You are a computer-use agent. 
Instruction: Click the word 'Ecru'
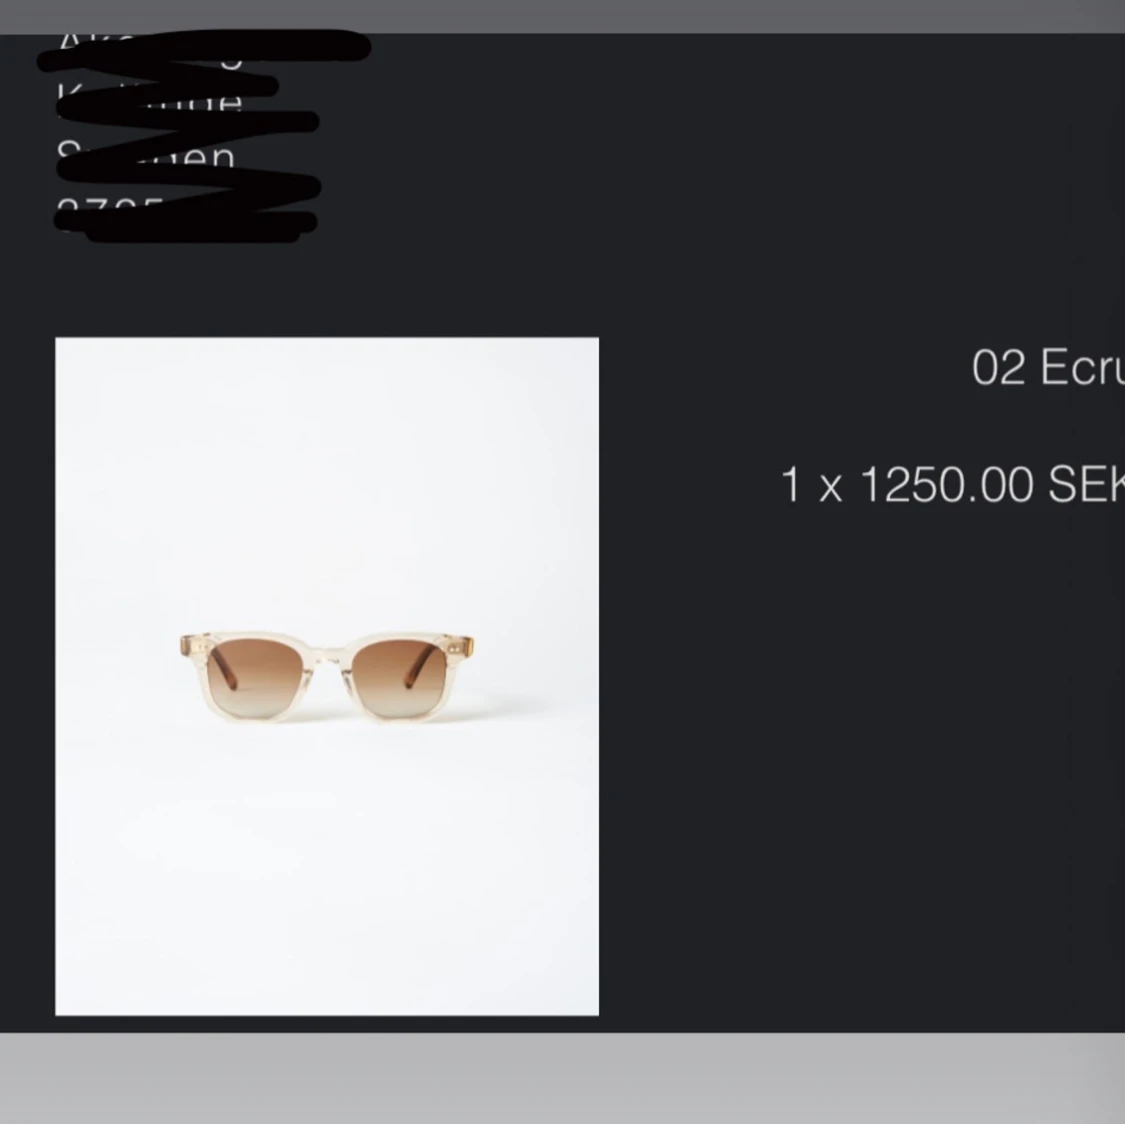click(1083, 367)
